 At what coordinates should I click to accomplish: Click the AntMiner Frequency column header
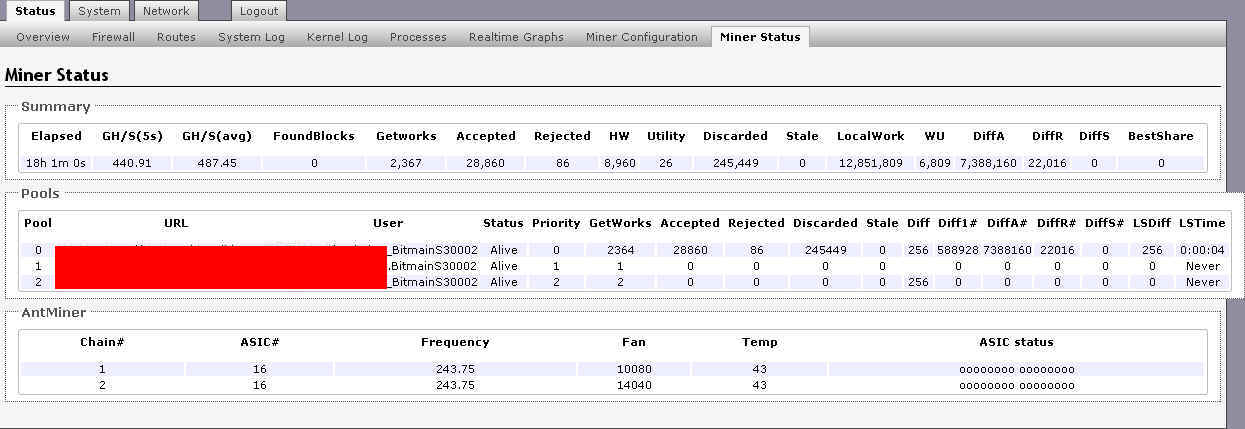[x=455, y=342]
